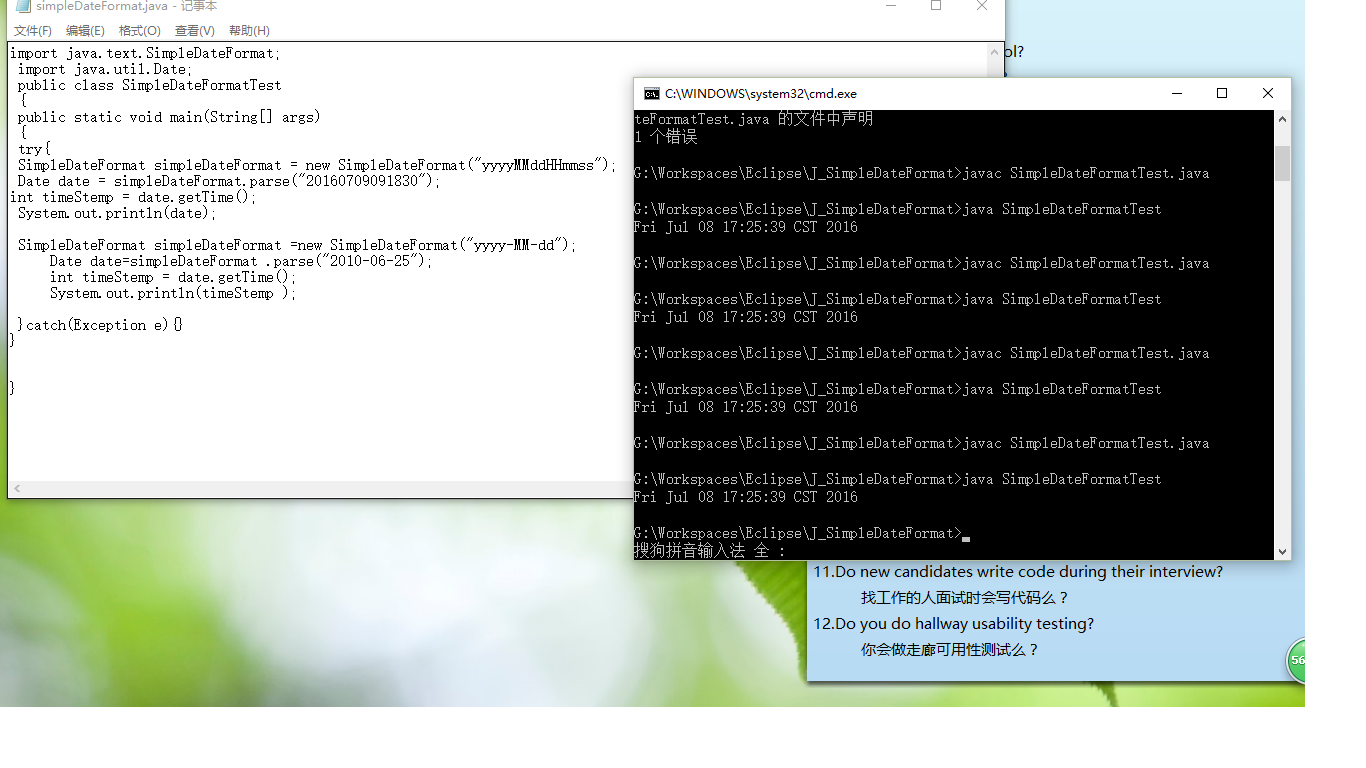Click '12.Do you do hallway usability testing?' text
1366x768 pixels.
[954, 624]
